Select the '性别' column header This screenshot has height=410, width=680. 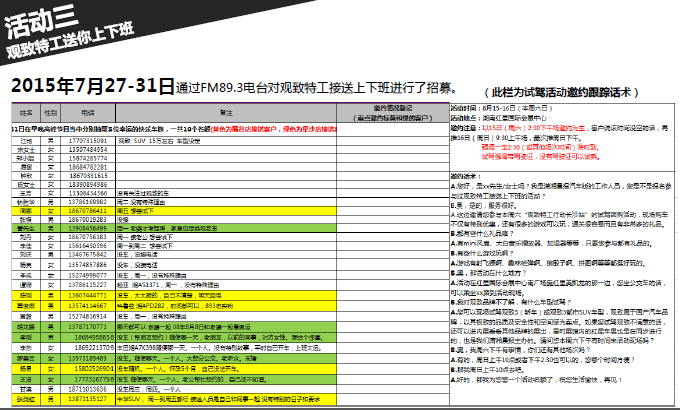(x=51, y=113)
